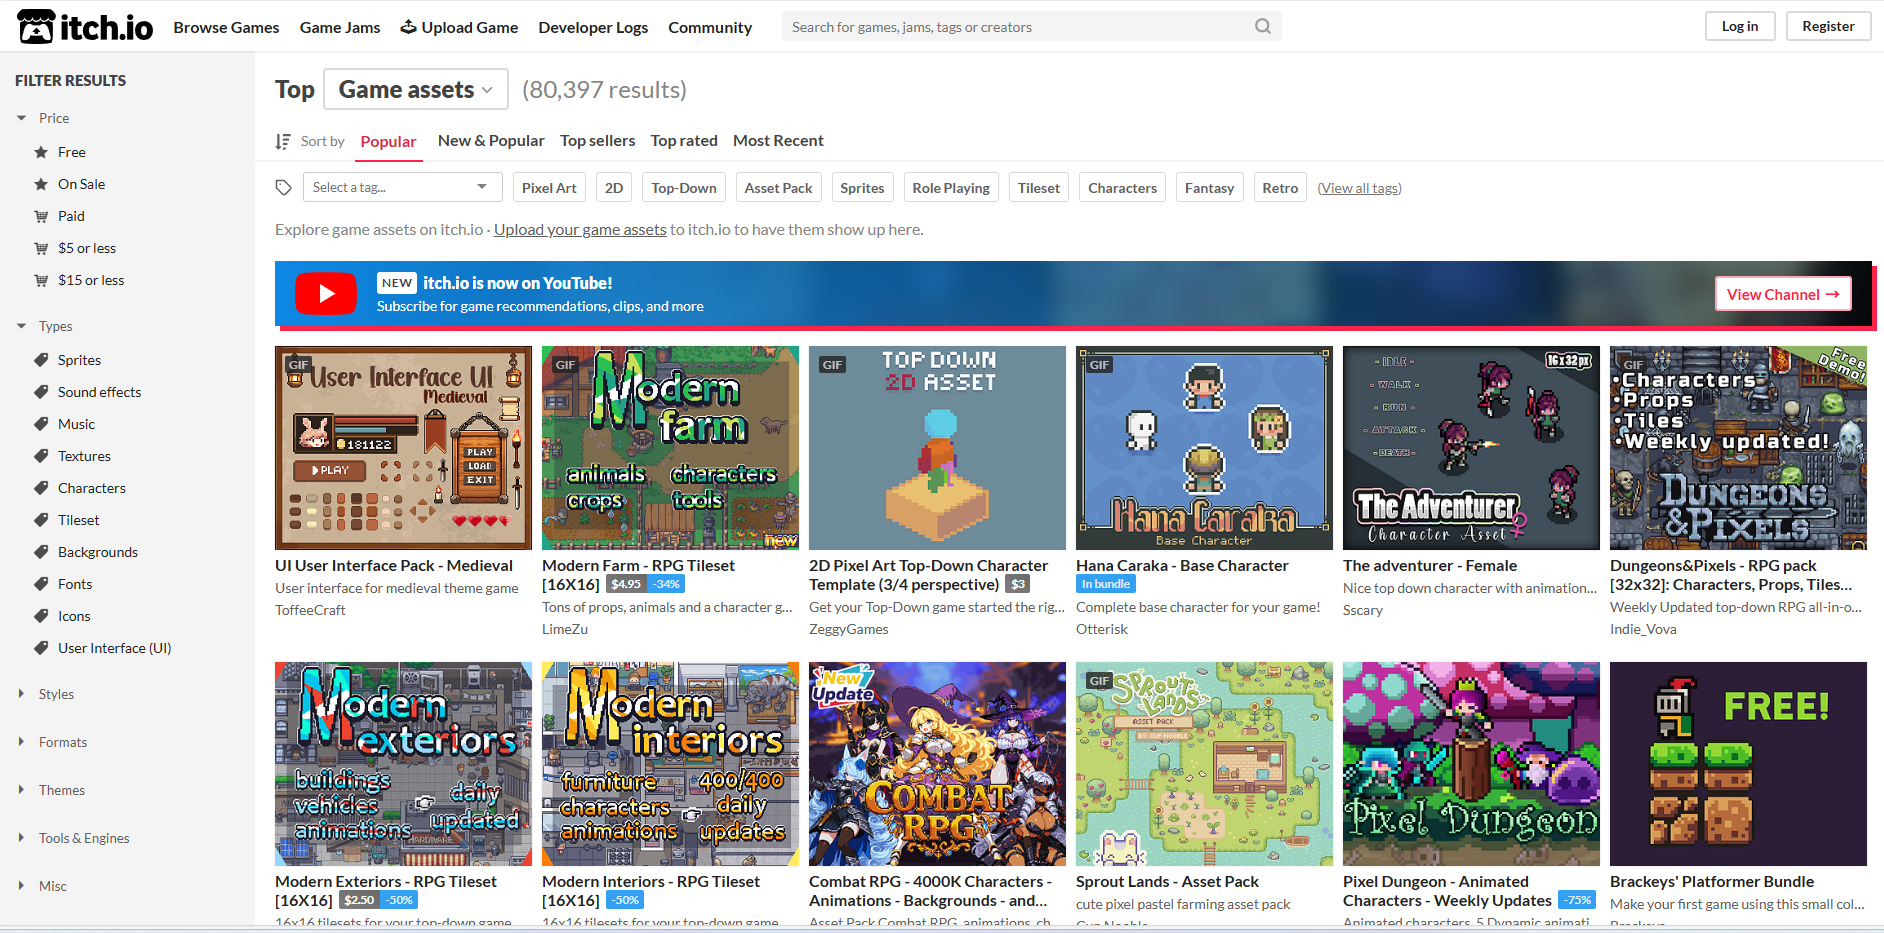Filter by the Pixel Art tag
This screenshot has width=1884, height=933.
(549, 188)
